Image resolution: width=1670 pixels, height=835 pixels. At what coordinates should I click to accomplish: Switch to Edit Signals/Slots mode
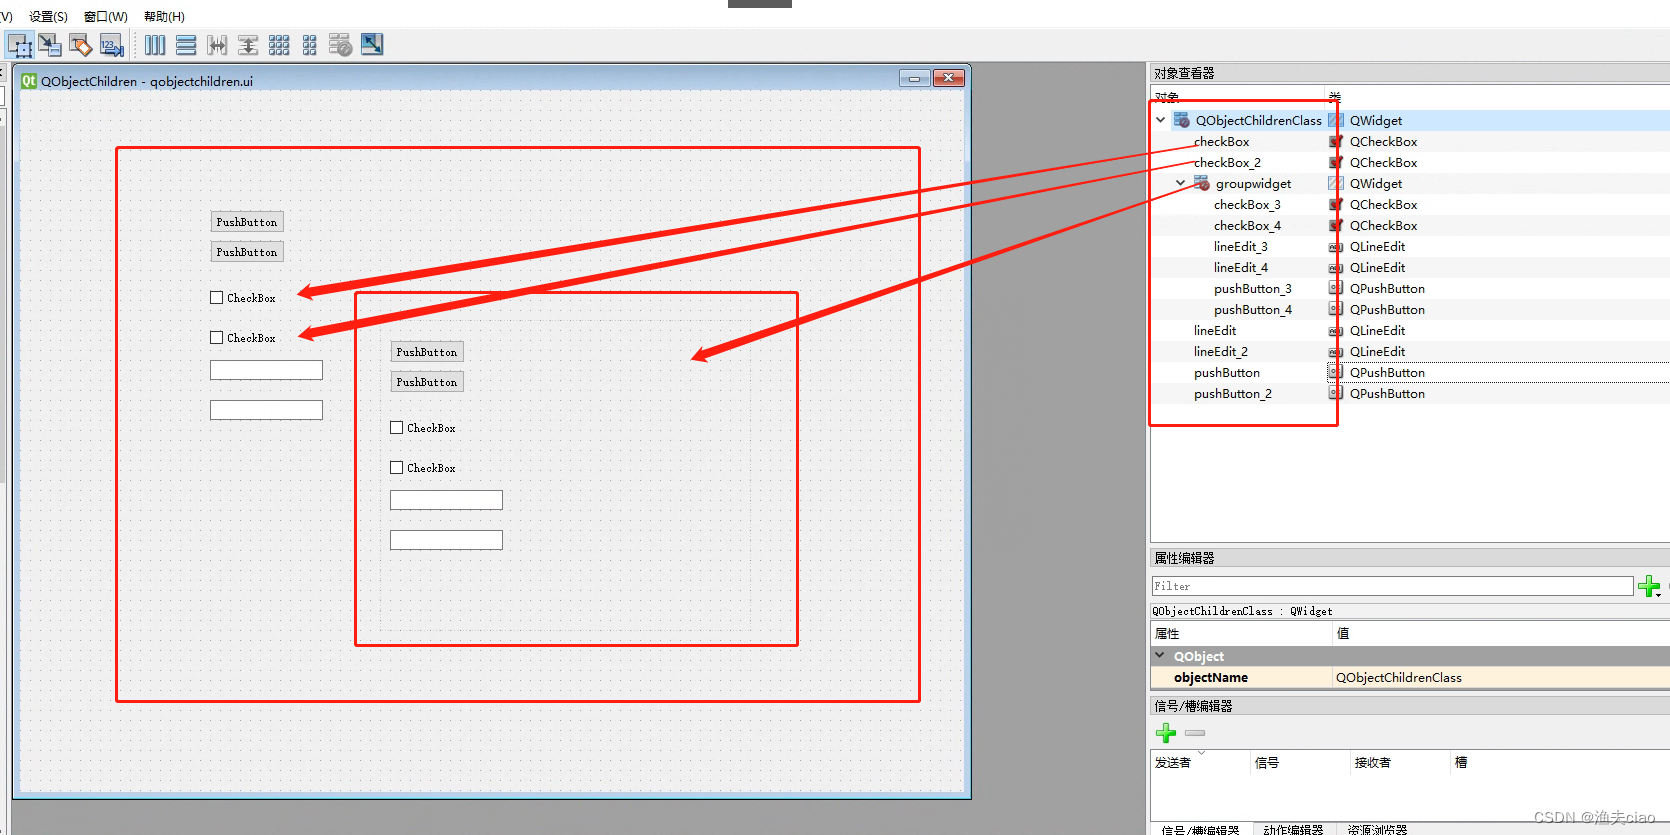(x=50, y=45)
